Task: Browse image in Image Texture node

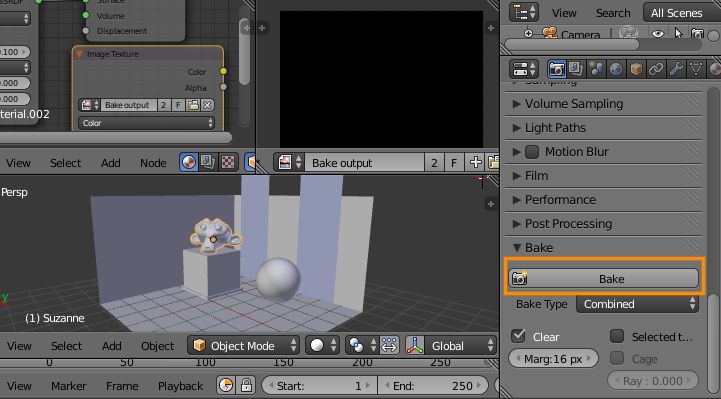Action: point(90,105)
